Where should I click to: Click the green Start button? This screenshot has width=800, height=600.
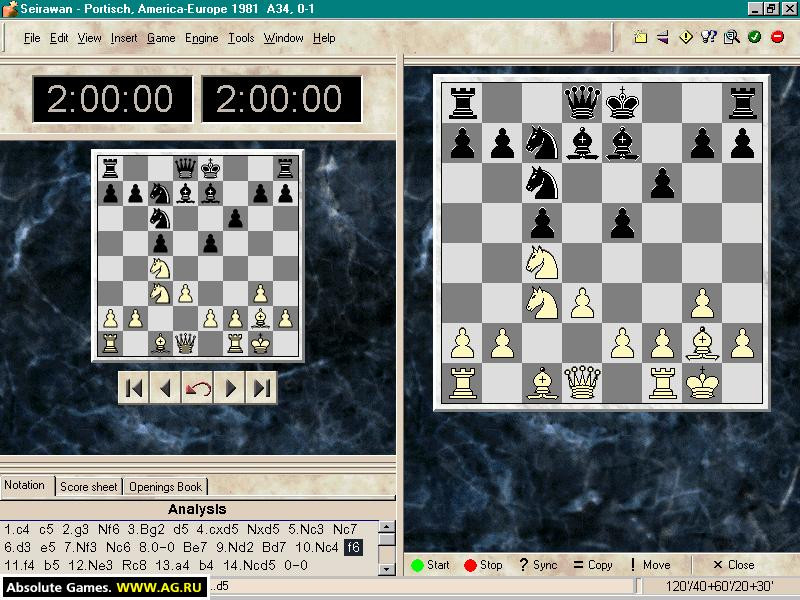pyautogui.click(x=431, y=565)
